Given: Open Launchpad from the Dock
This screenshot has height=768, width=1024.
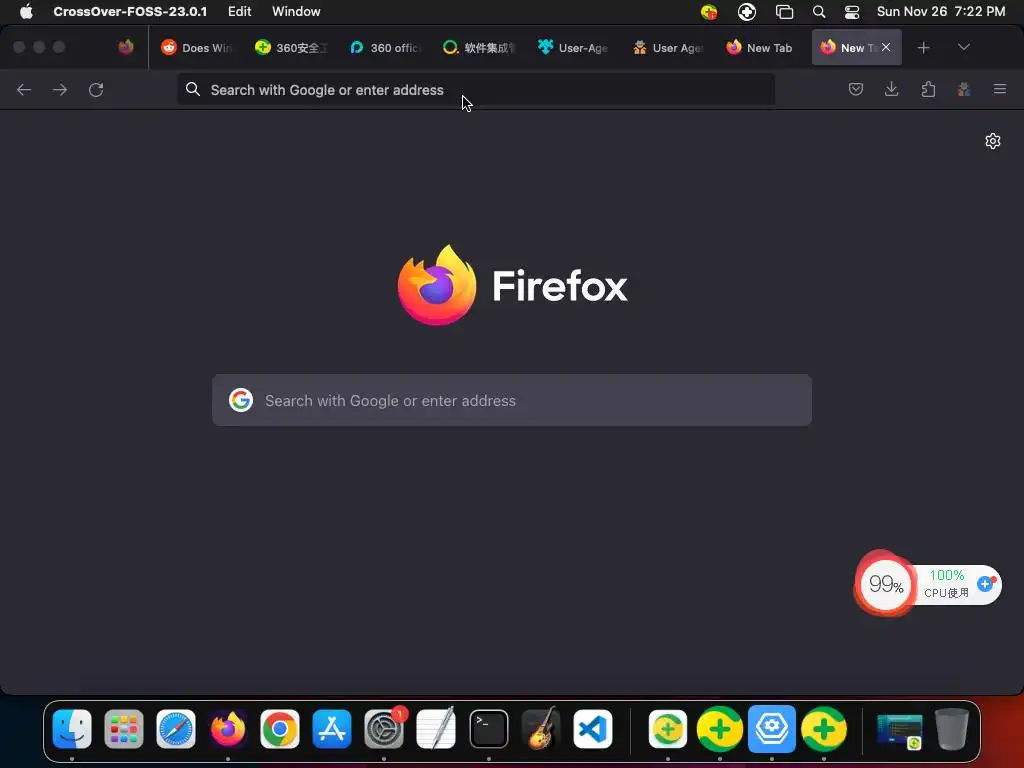Looking at the screenshot, I should pos(123,728).
